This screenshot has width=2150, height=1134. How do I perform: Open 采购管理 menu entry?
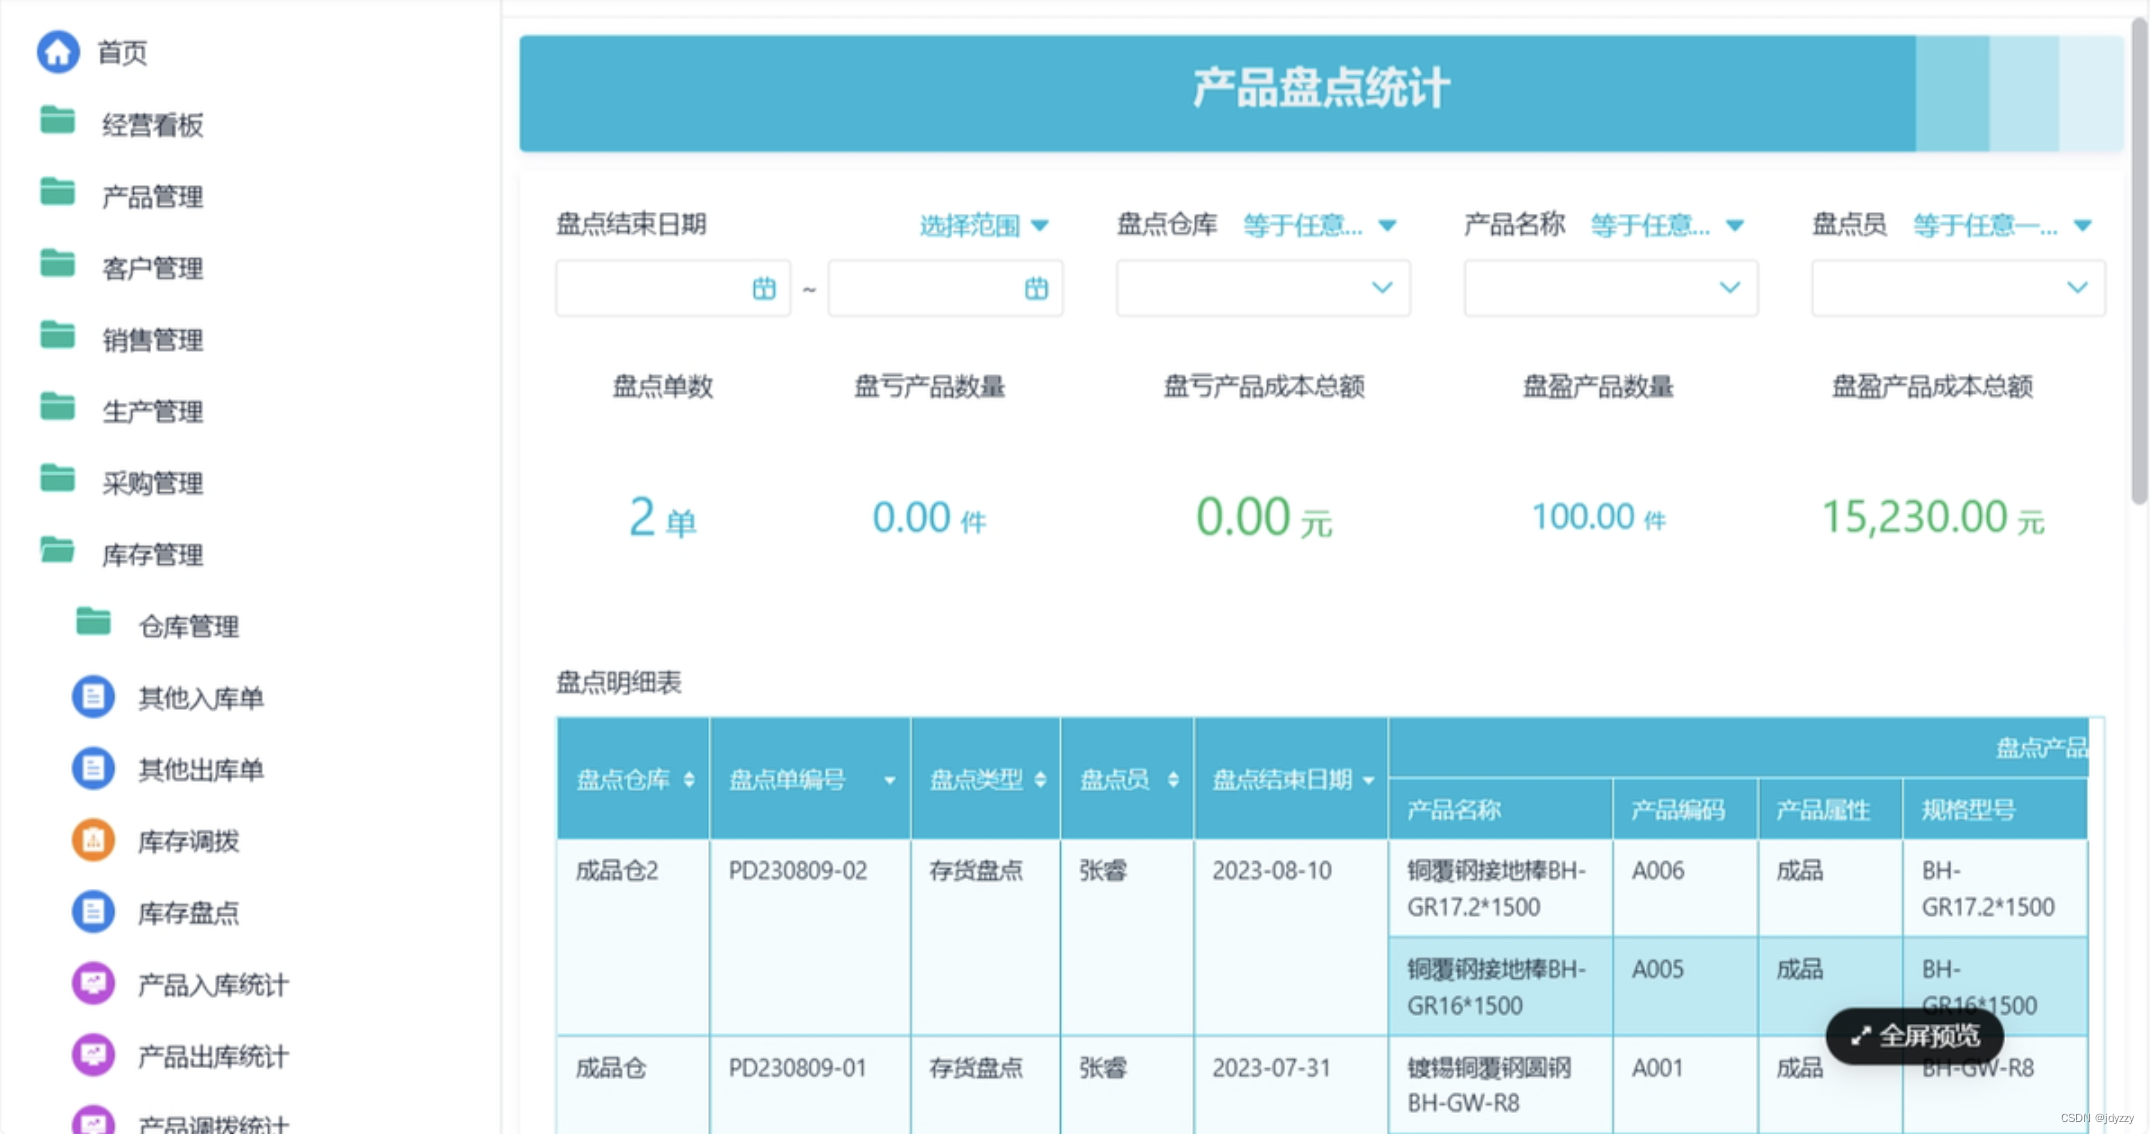(153, 483)
